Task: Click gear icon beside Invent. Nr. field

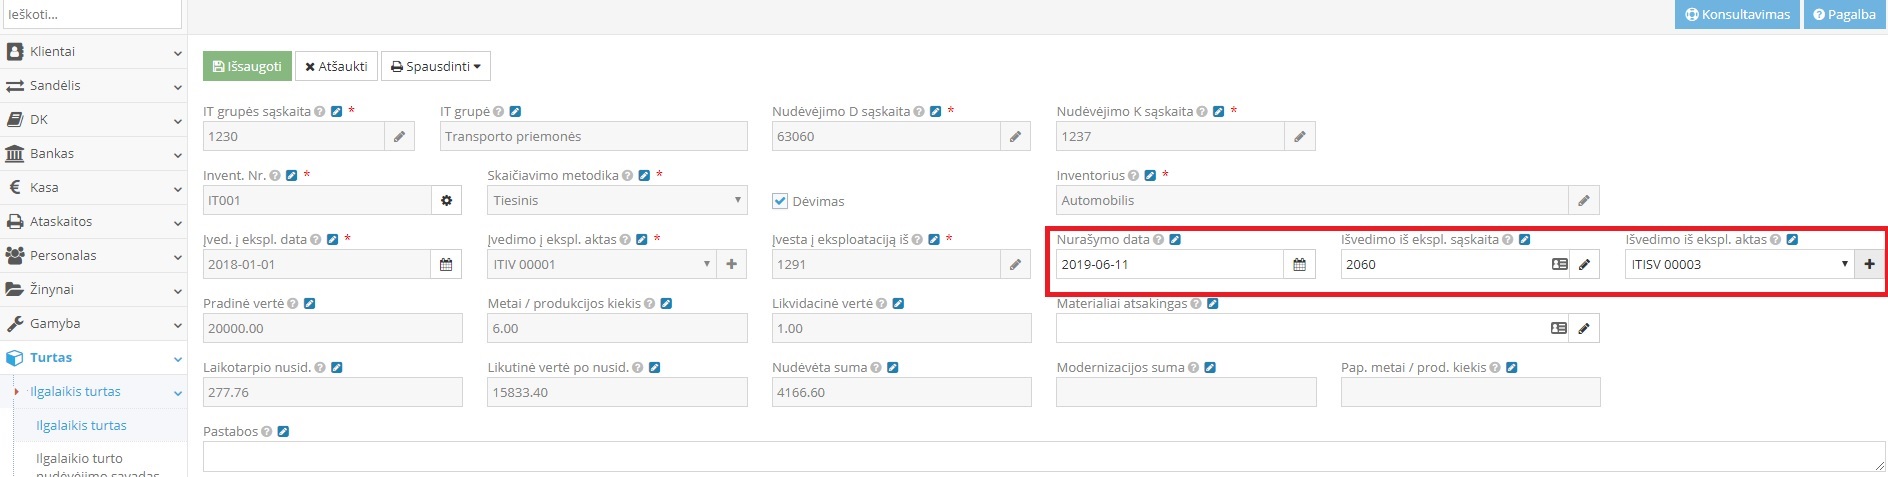Action: [x=446, y=201]
